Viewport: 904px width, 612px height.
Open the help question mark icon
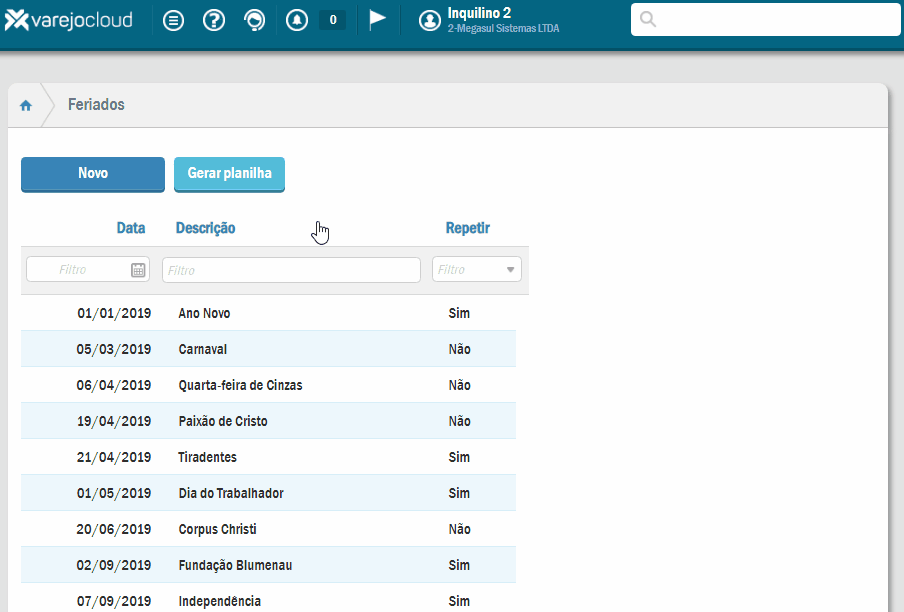[x=214, y=20]
